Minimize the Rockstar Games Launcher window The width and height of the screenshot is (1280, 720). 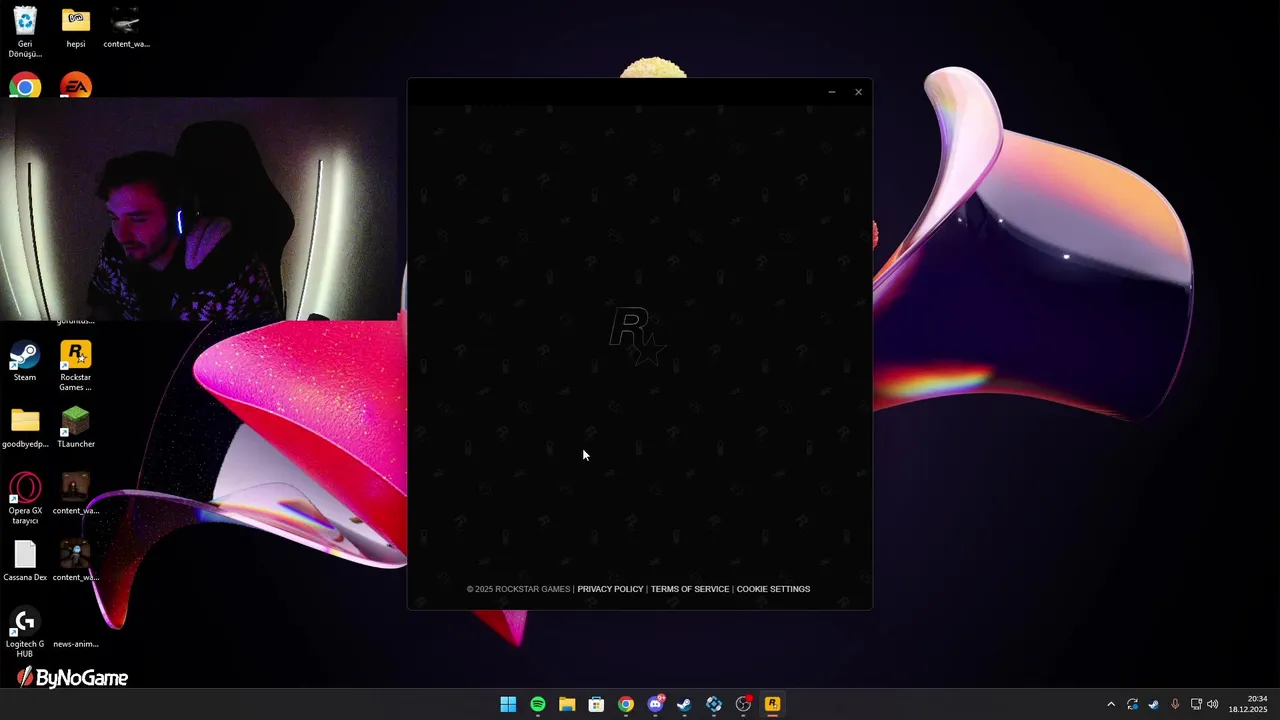[831, 92]
